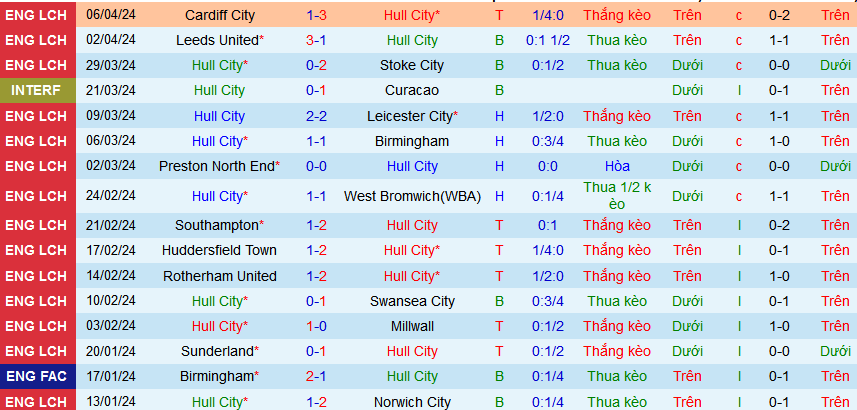Select Norwich City team name
Image resolution: width=857 pixels, height=410 pixels.
click(x=411, y=402)
